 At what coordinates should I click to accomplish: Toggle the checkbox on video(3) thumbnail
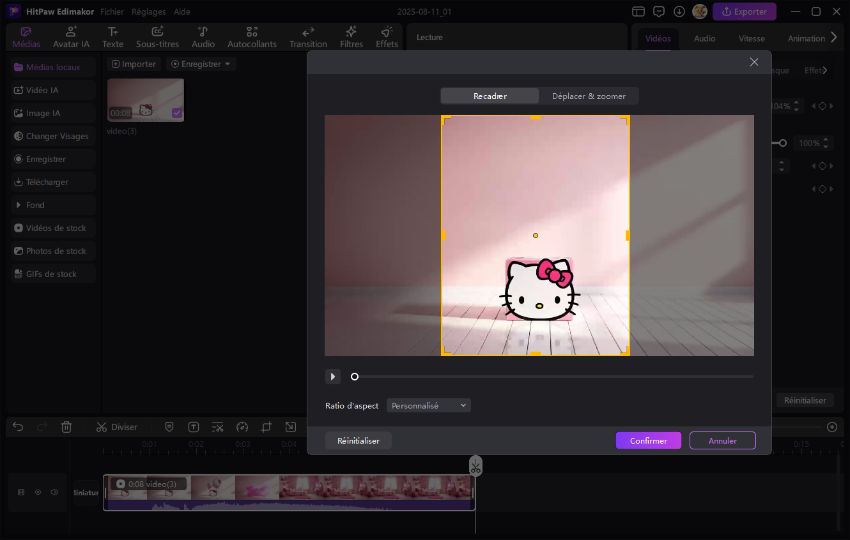[177, 113]
